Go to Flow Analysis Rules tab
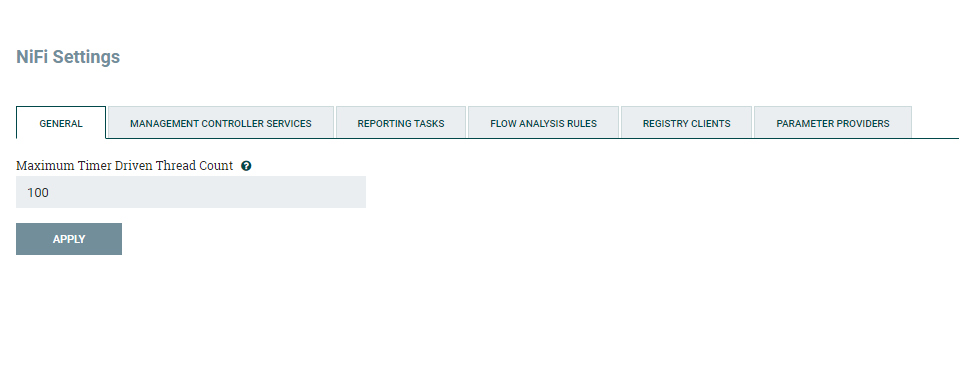 tap(543, 123)
